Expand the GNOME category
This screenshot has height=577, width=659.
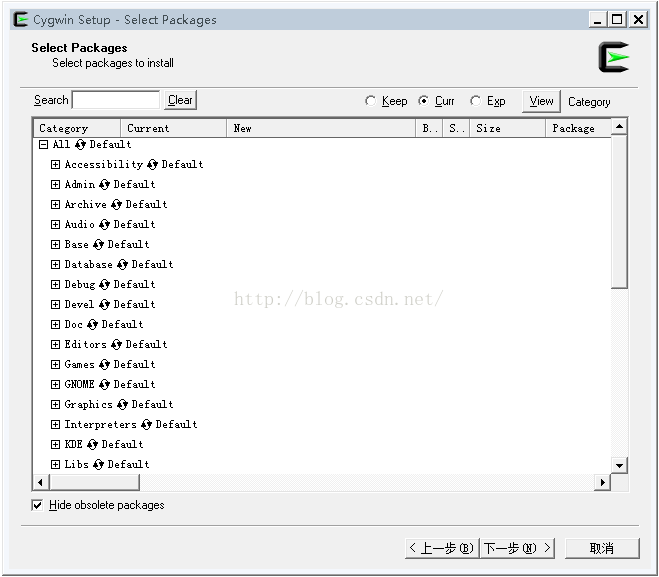tap(55, 385)
